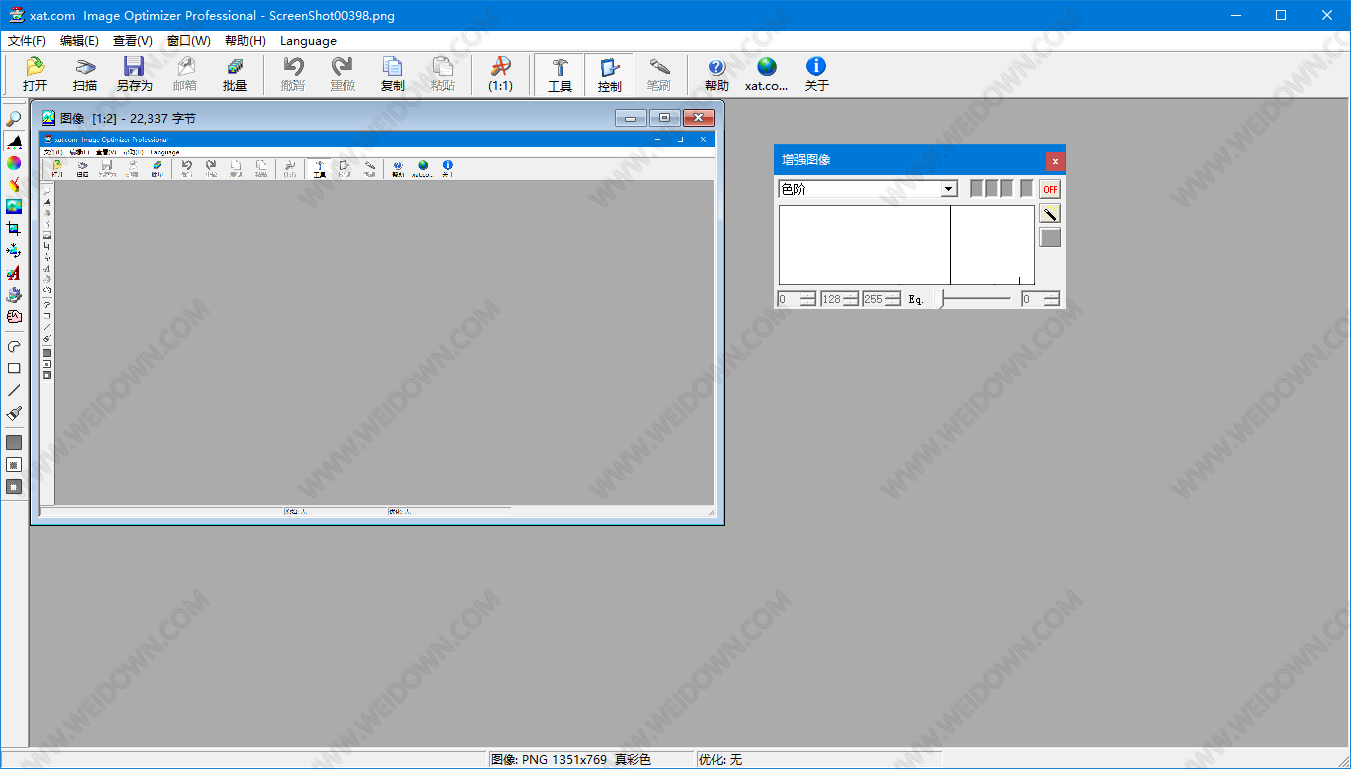Maximize the 图像 [1:2] child window
This screenshot has height=769, width=1351.
pyautogui.click(x=664, y=117)
